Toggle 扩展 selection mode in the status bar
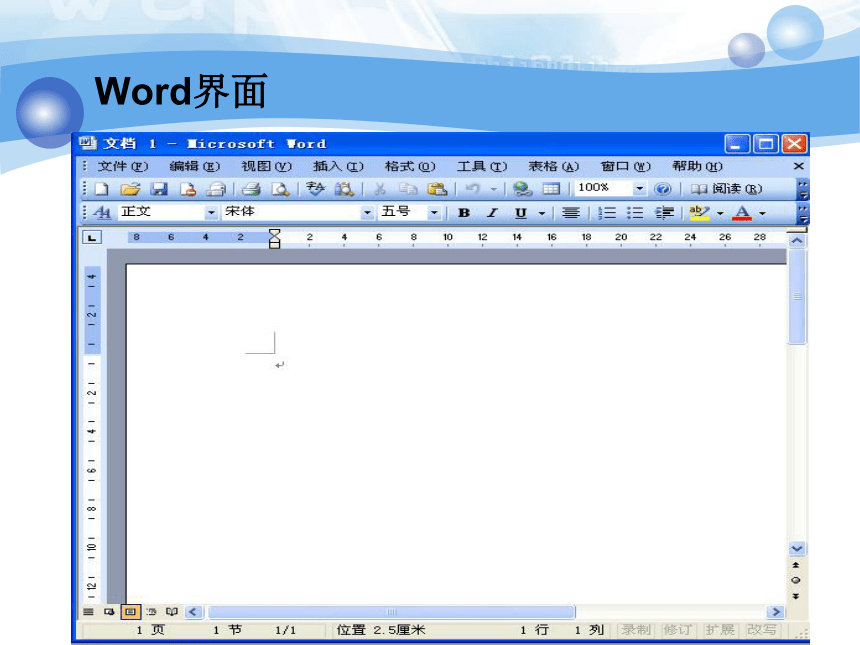 click(x=720, y=630)
